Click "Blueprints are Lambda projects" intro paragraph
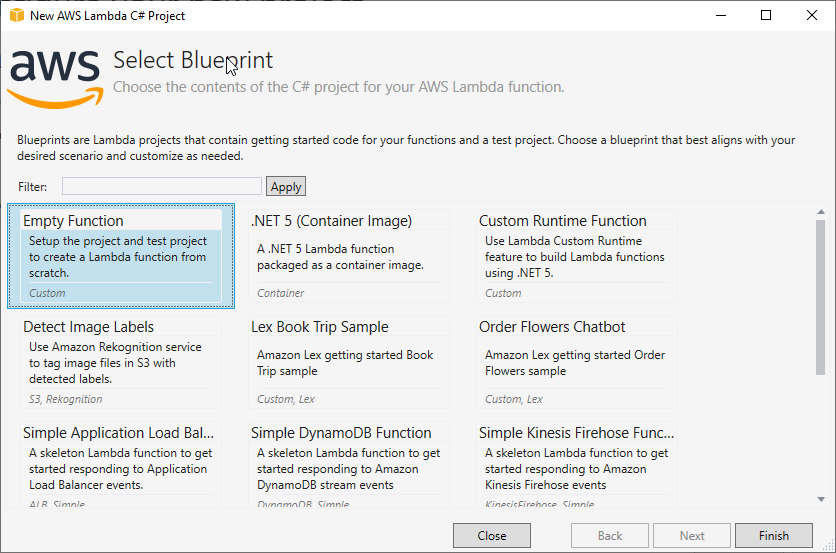This screenshot has height=553, width=836. (x=406, y=148)
